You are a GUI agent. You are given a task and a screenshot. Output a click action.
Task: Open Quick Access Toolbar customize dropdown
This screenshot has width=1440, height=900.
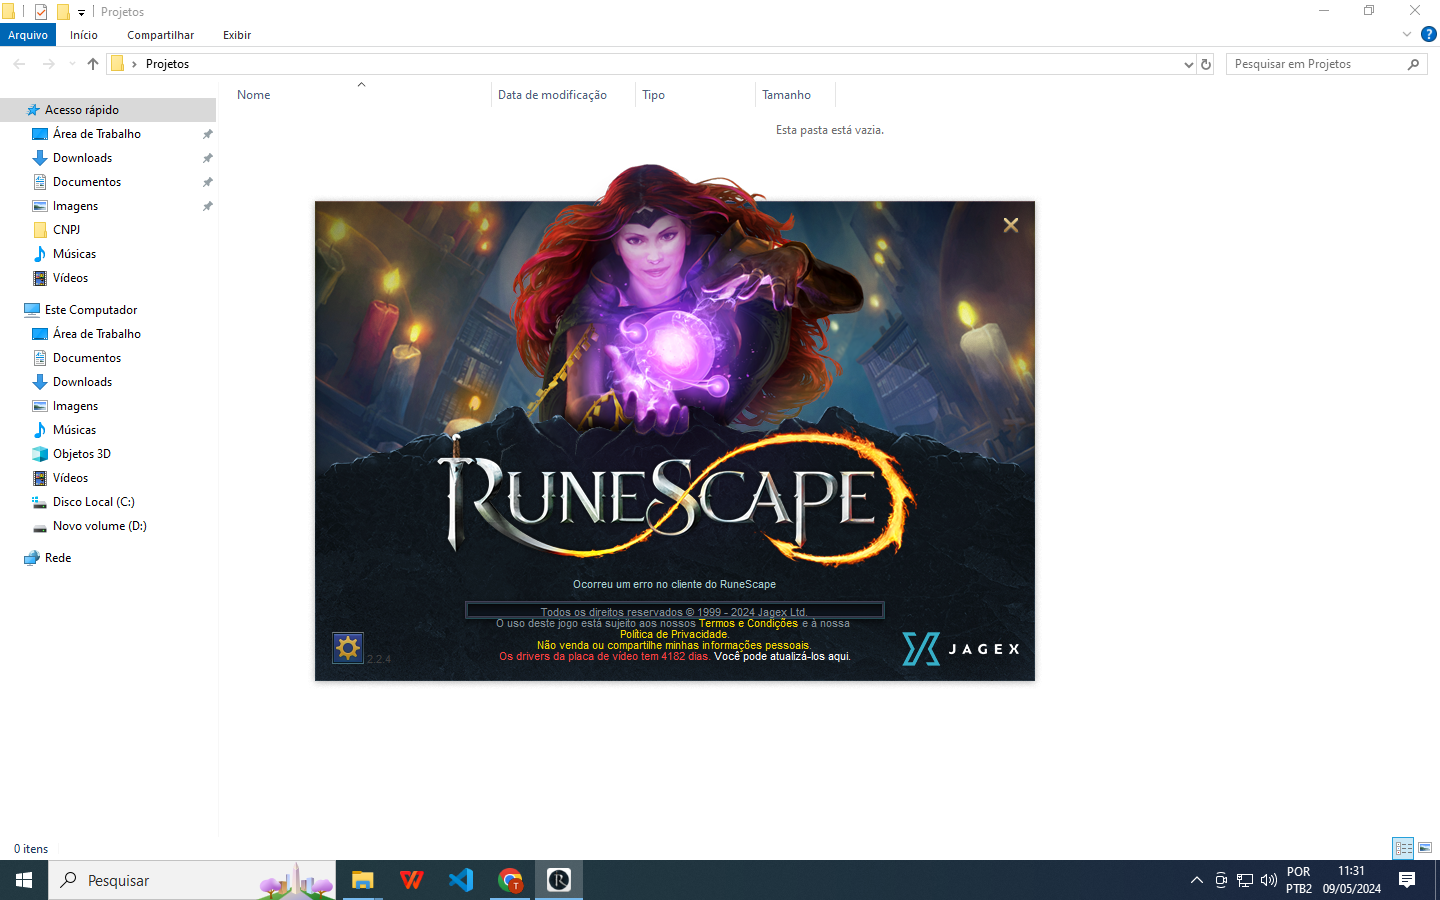(82, 12)
